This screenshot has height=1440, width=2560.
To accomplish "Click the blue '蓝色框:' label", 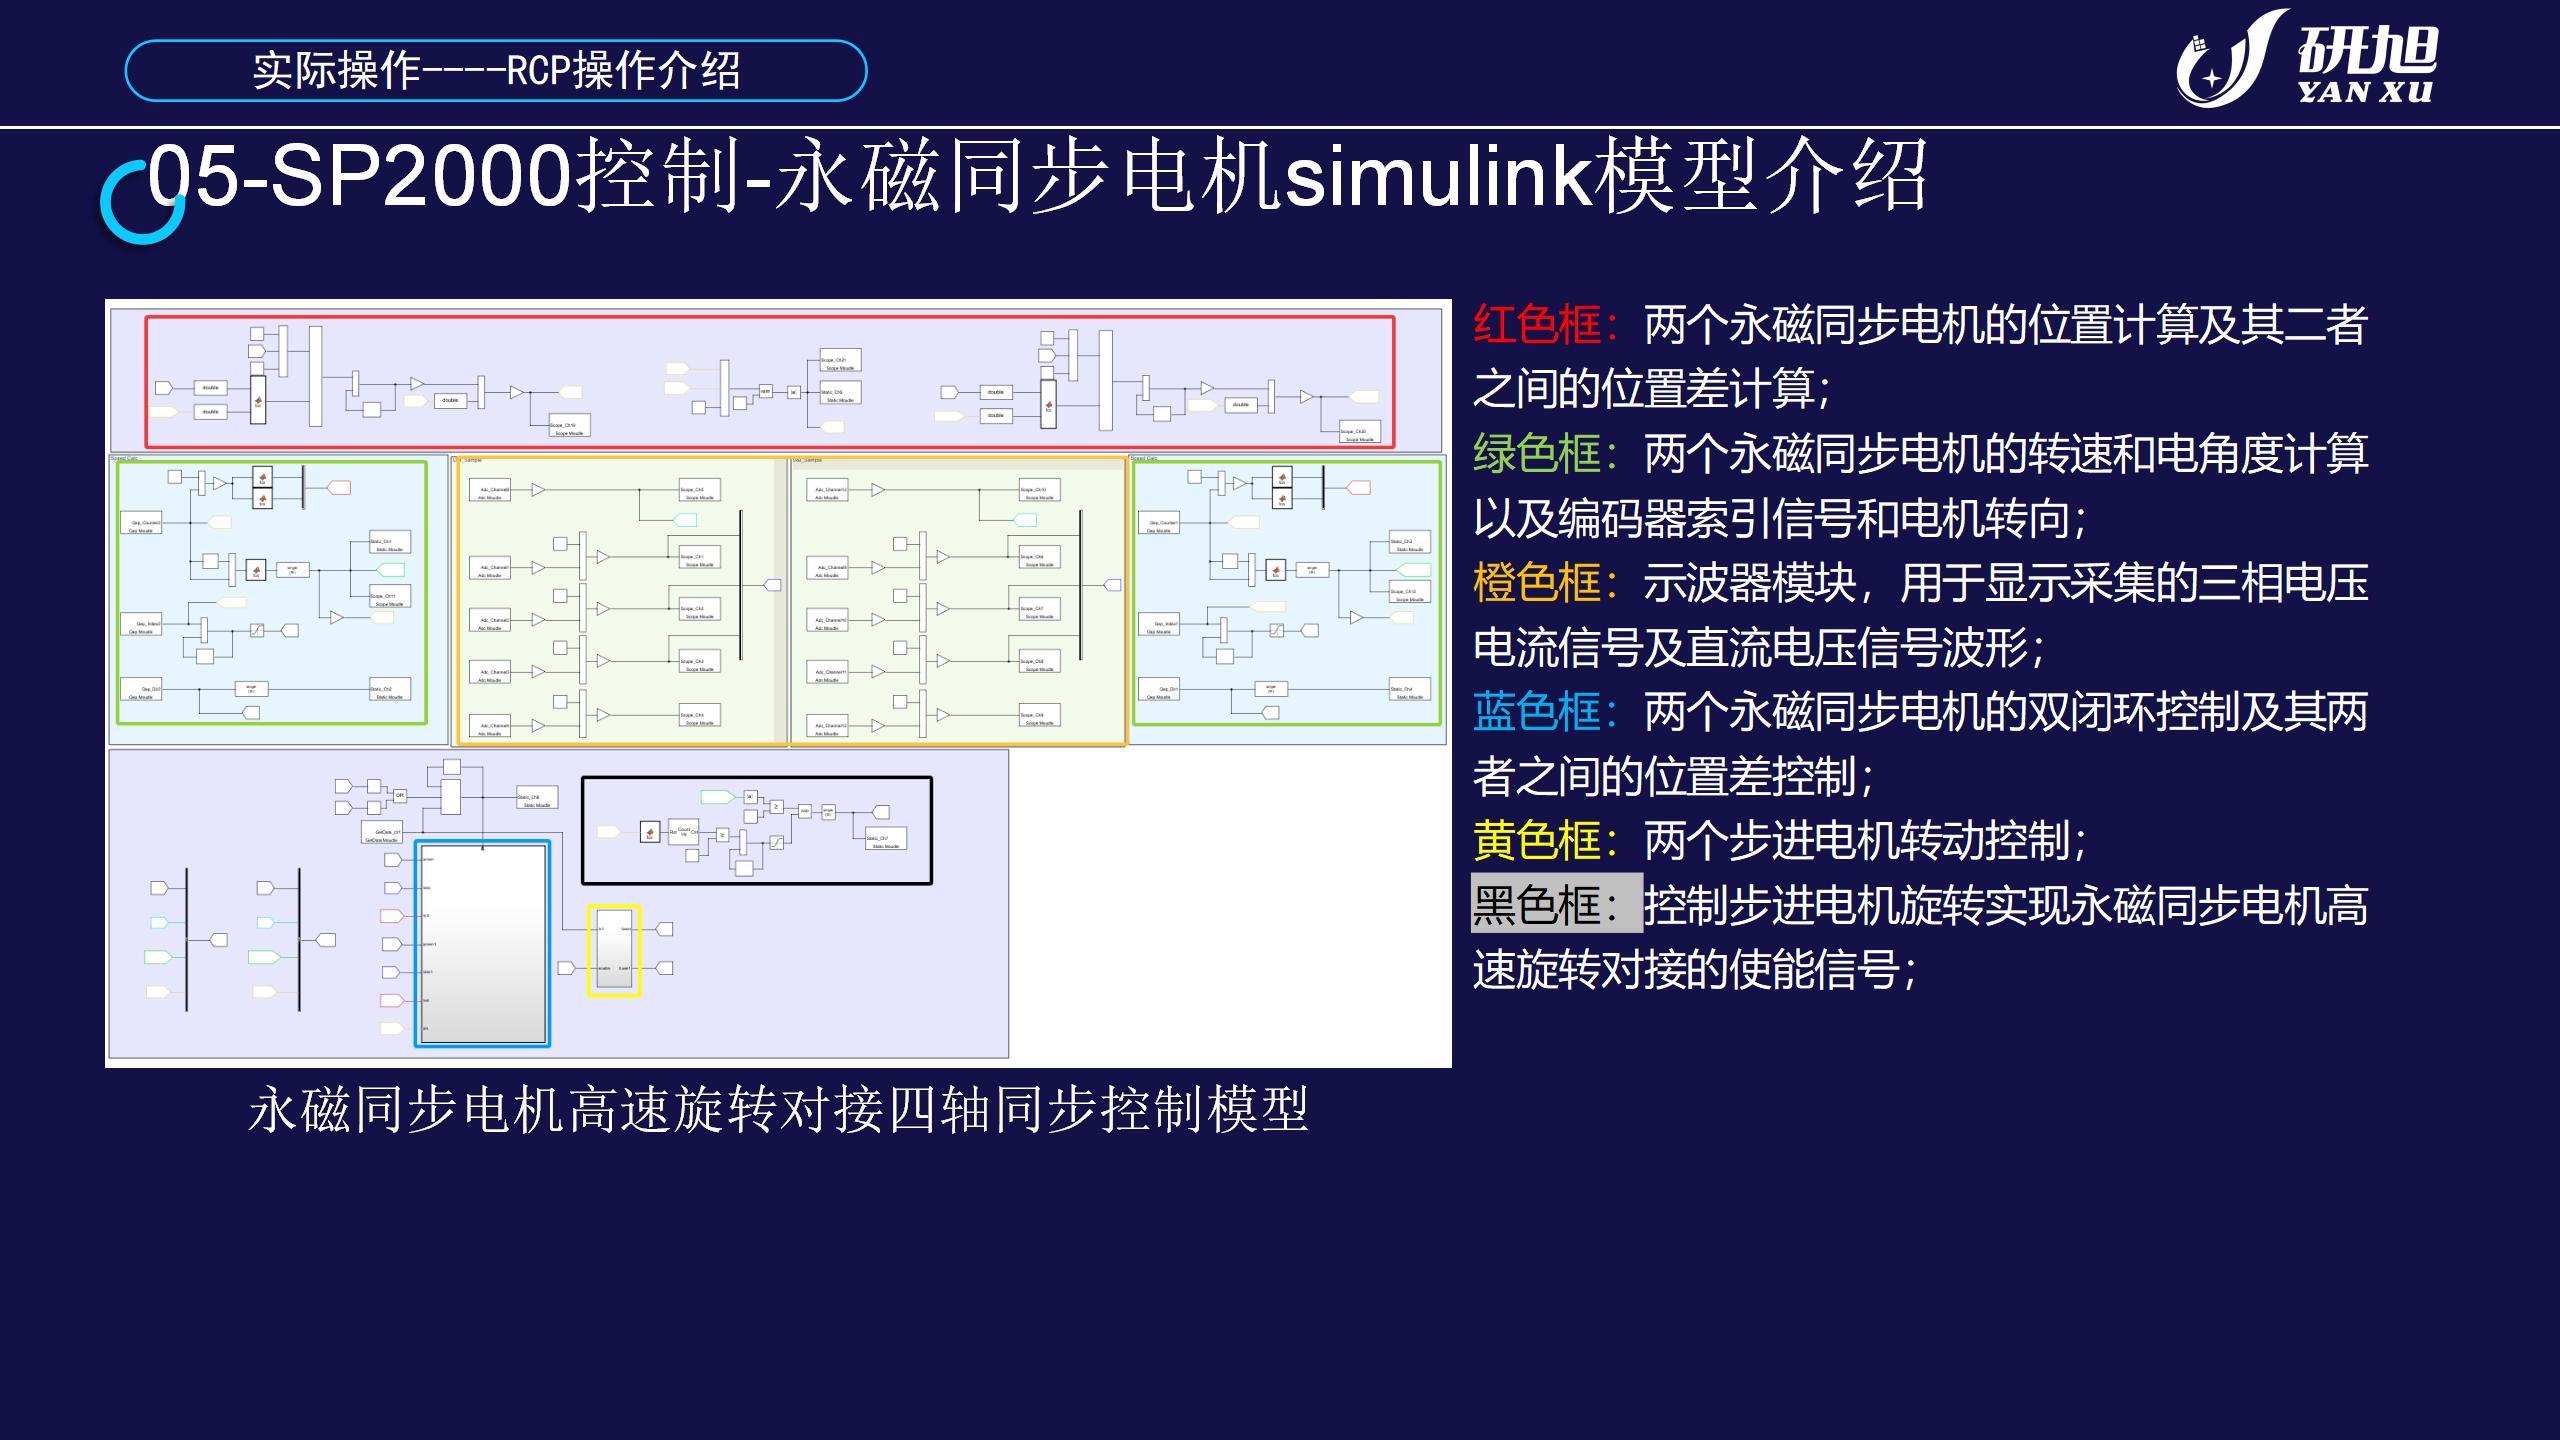I will 1545,712.
